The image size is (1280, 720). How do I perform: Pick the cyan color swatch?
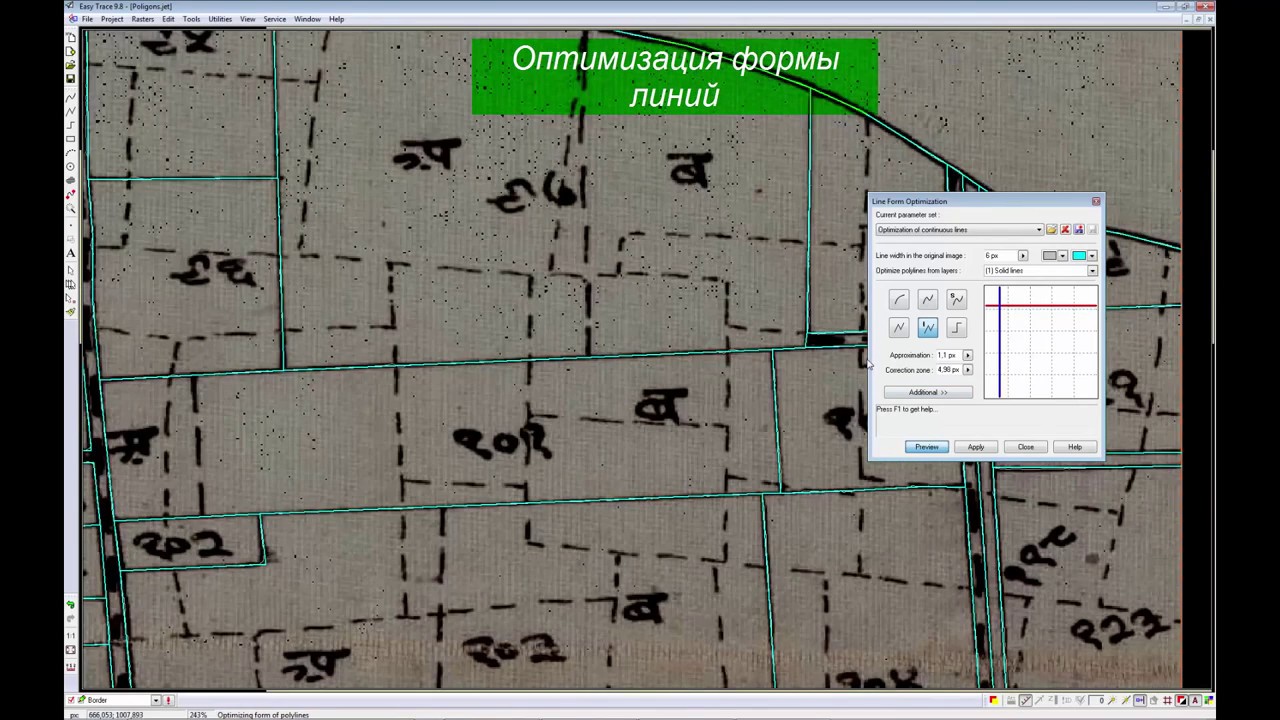tap(1078, 256)
